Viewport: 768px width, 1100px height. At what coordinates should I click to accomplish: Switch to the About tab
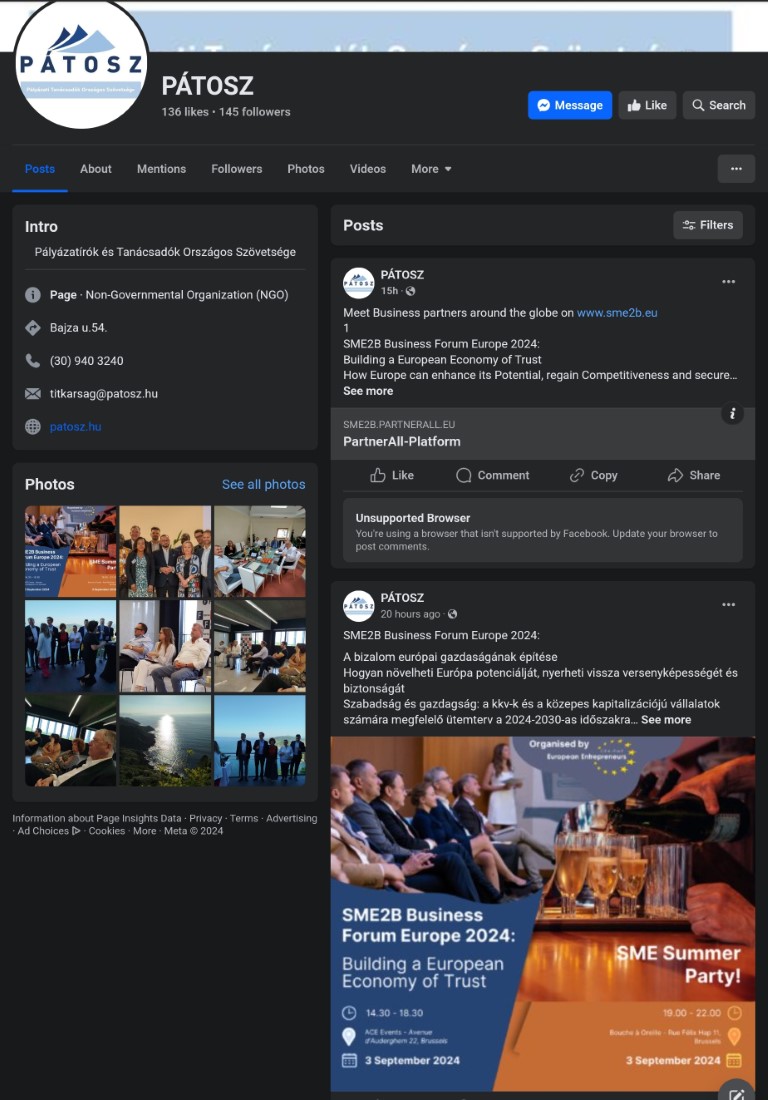pyautogui.click(x=95, y=169)
